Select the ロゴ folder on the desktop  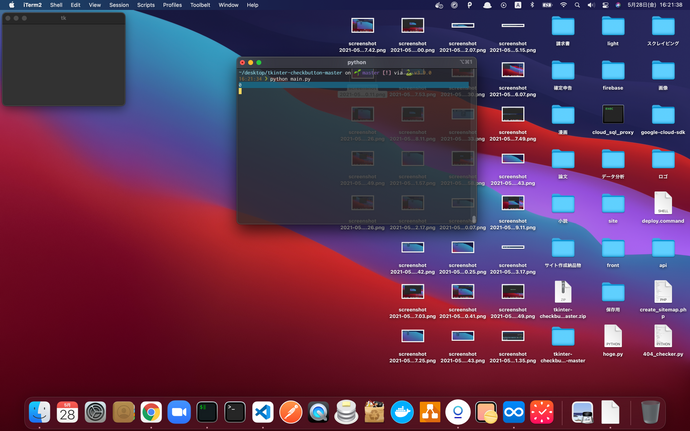tap(663, 160)
